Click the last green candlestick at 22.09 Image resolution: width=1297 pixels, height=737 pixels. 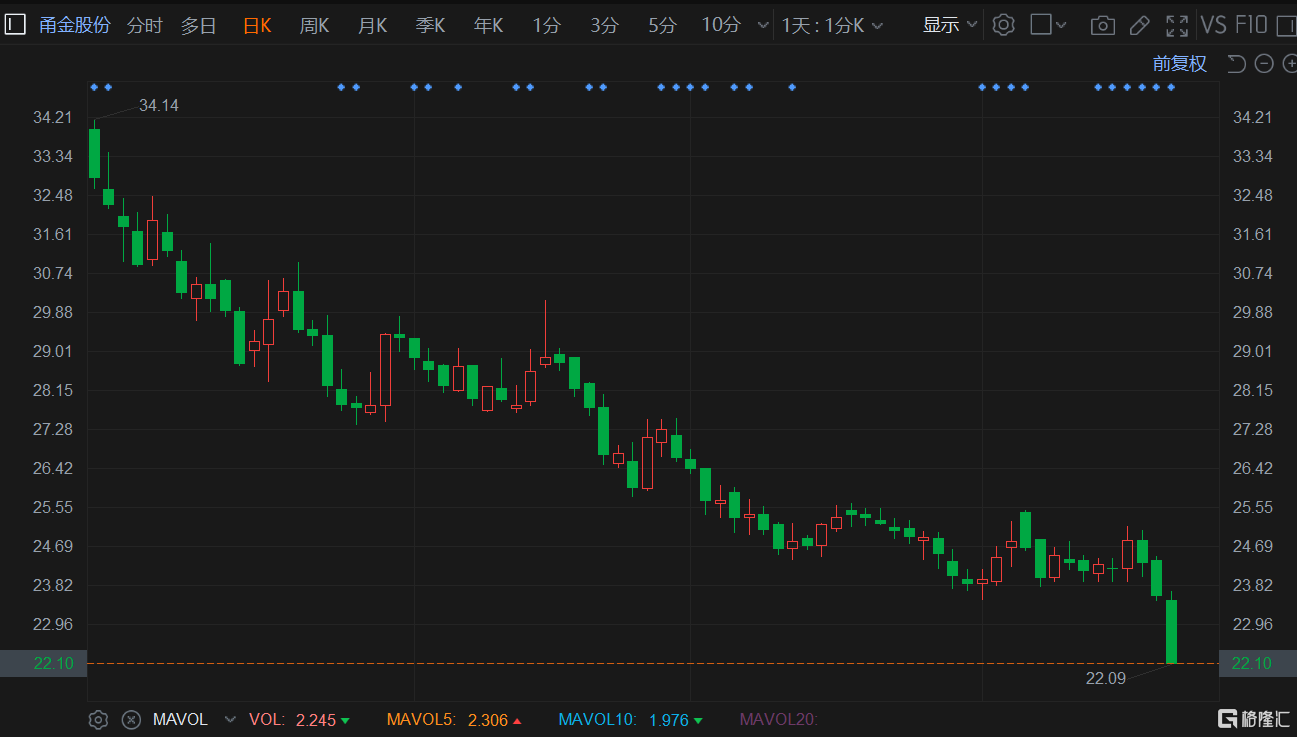[1171, 631]
